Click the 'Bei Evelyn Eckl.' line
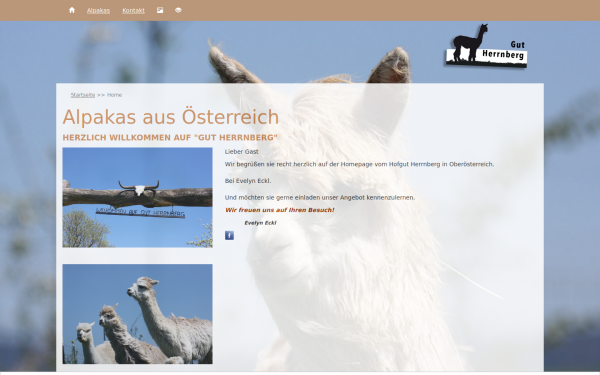 coord(248,181)
